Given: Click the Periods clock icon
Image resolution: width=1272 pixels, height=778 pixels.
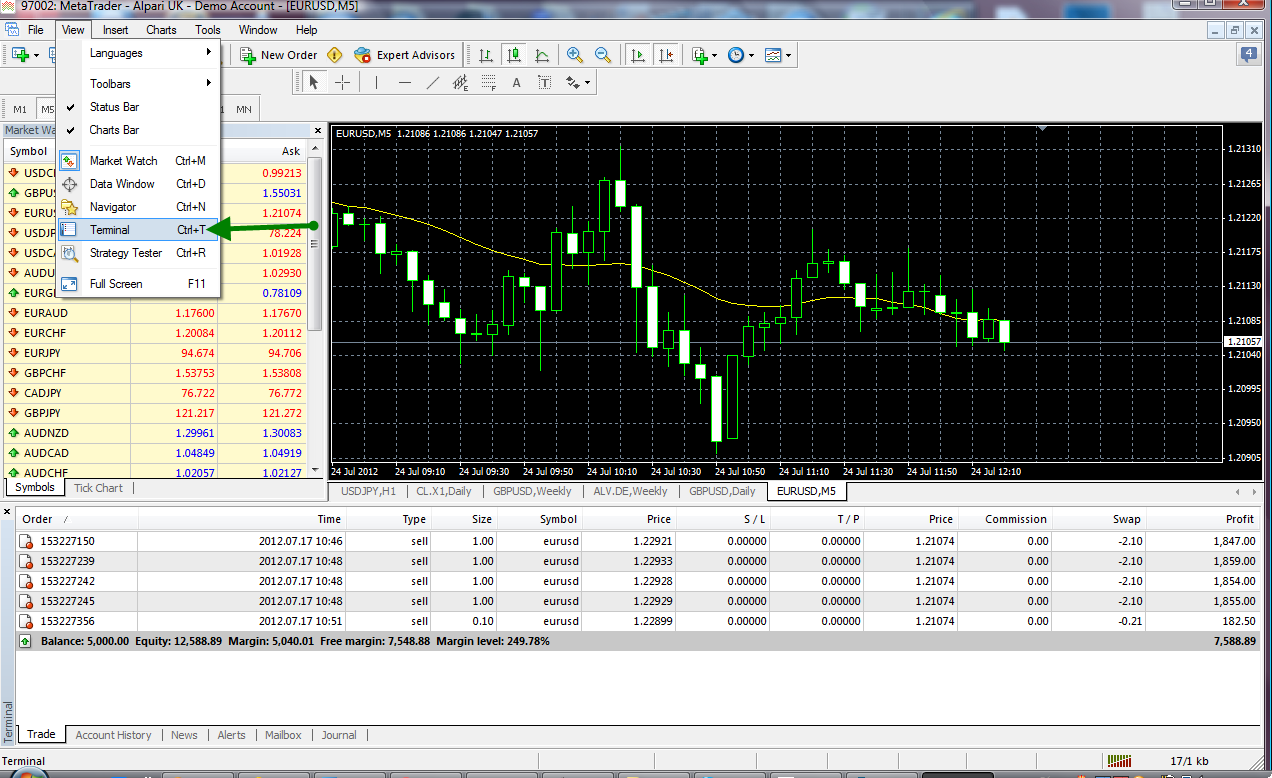Looking at the screenshot, I should (736, 55).
